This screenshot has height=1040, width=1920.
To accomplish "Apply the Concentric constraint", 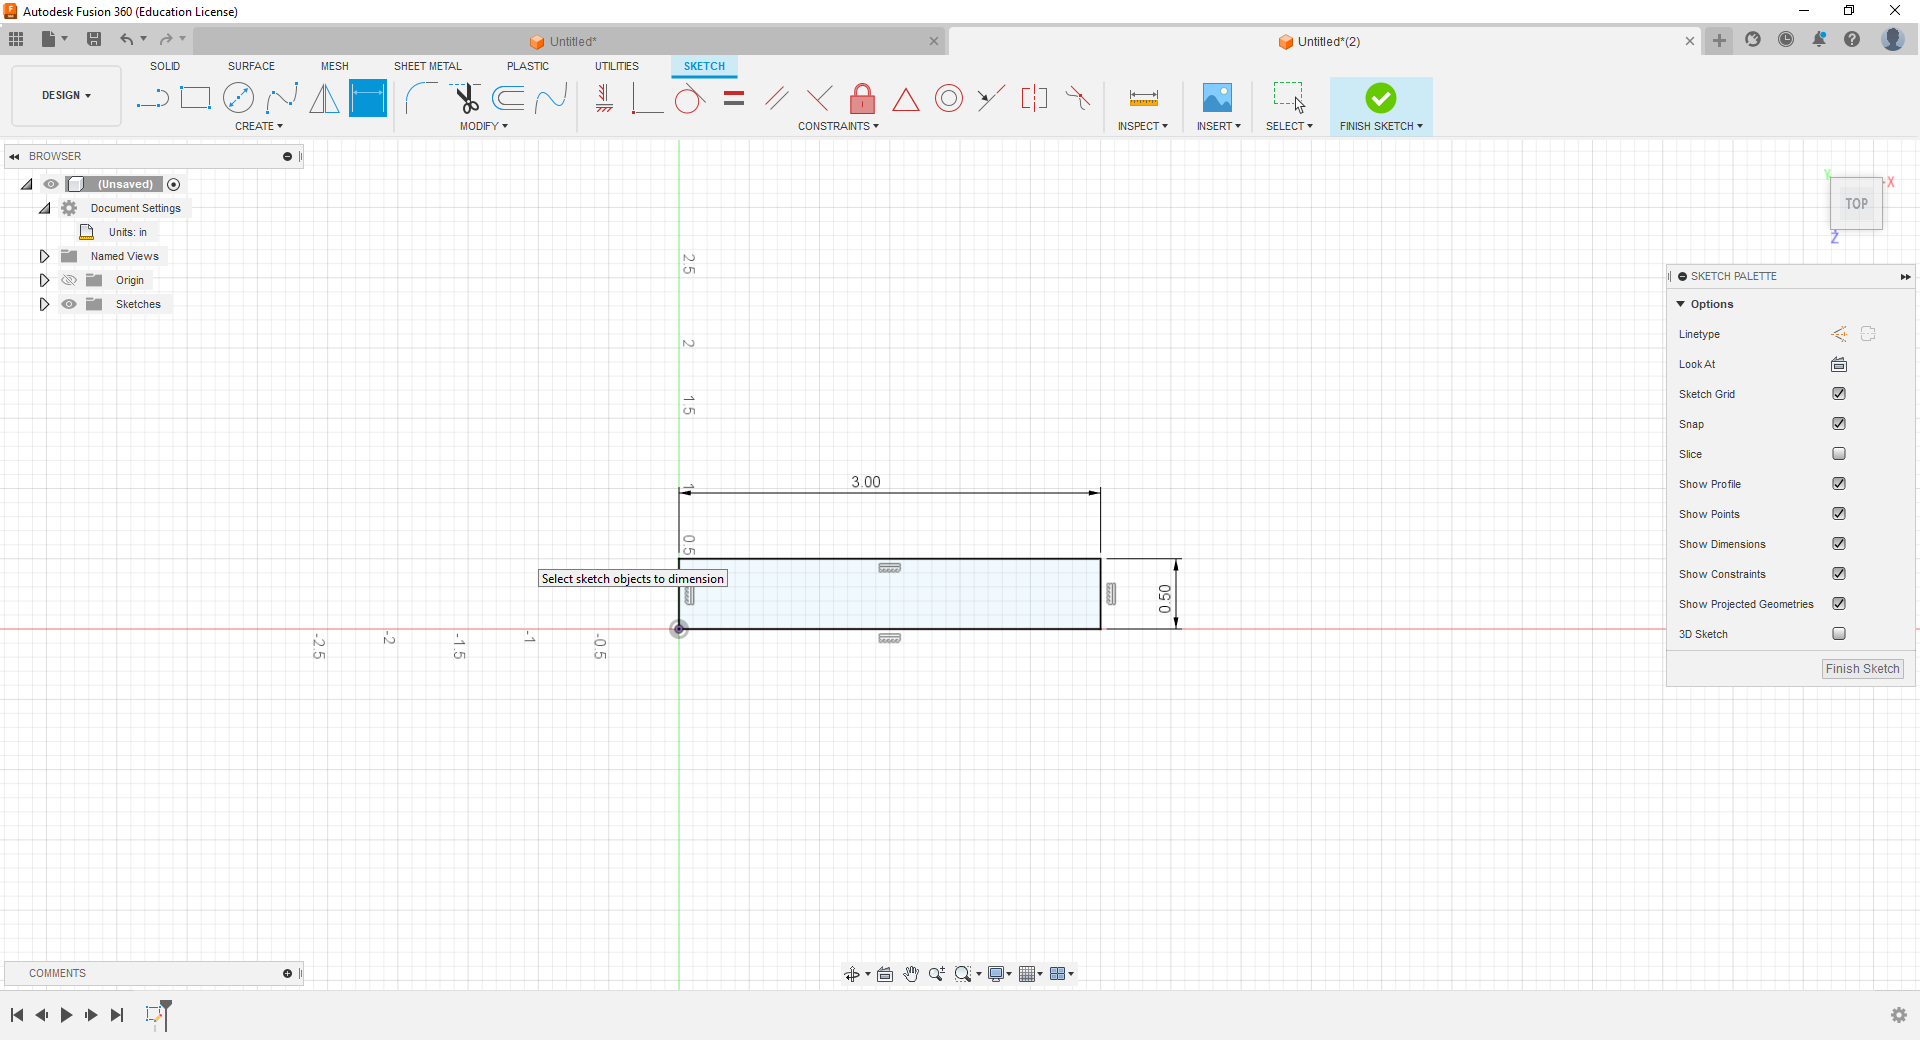I will pos(949,98).
